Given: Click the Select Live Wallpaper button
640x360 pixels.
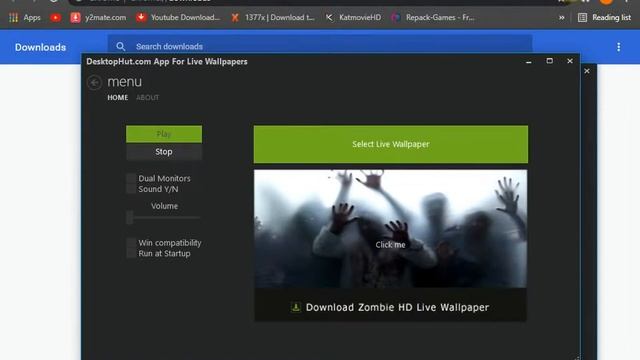Looking at the screenshot, I should pyautogui.click(x=391, y=144).
